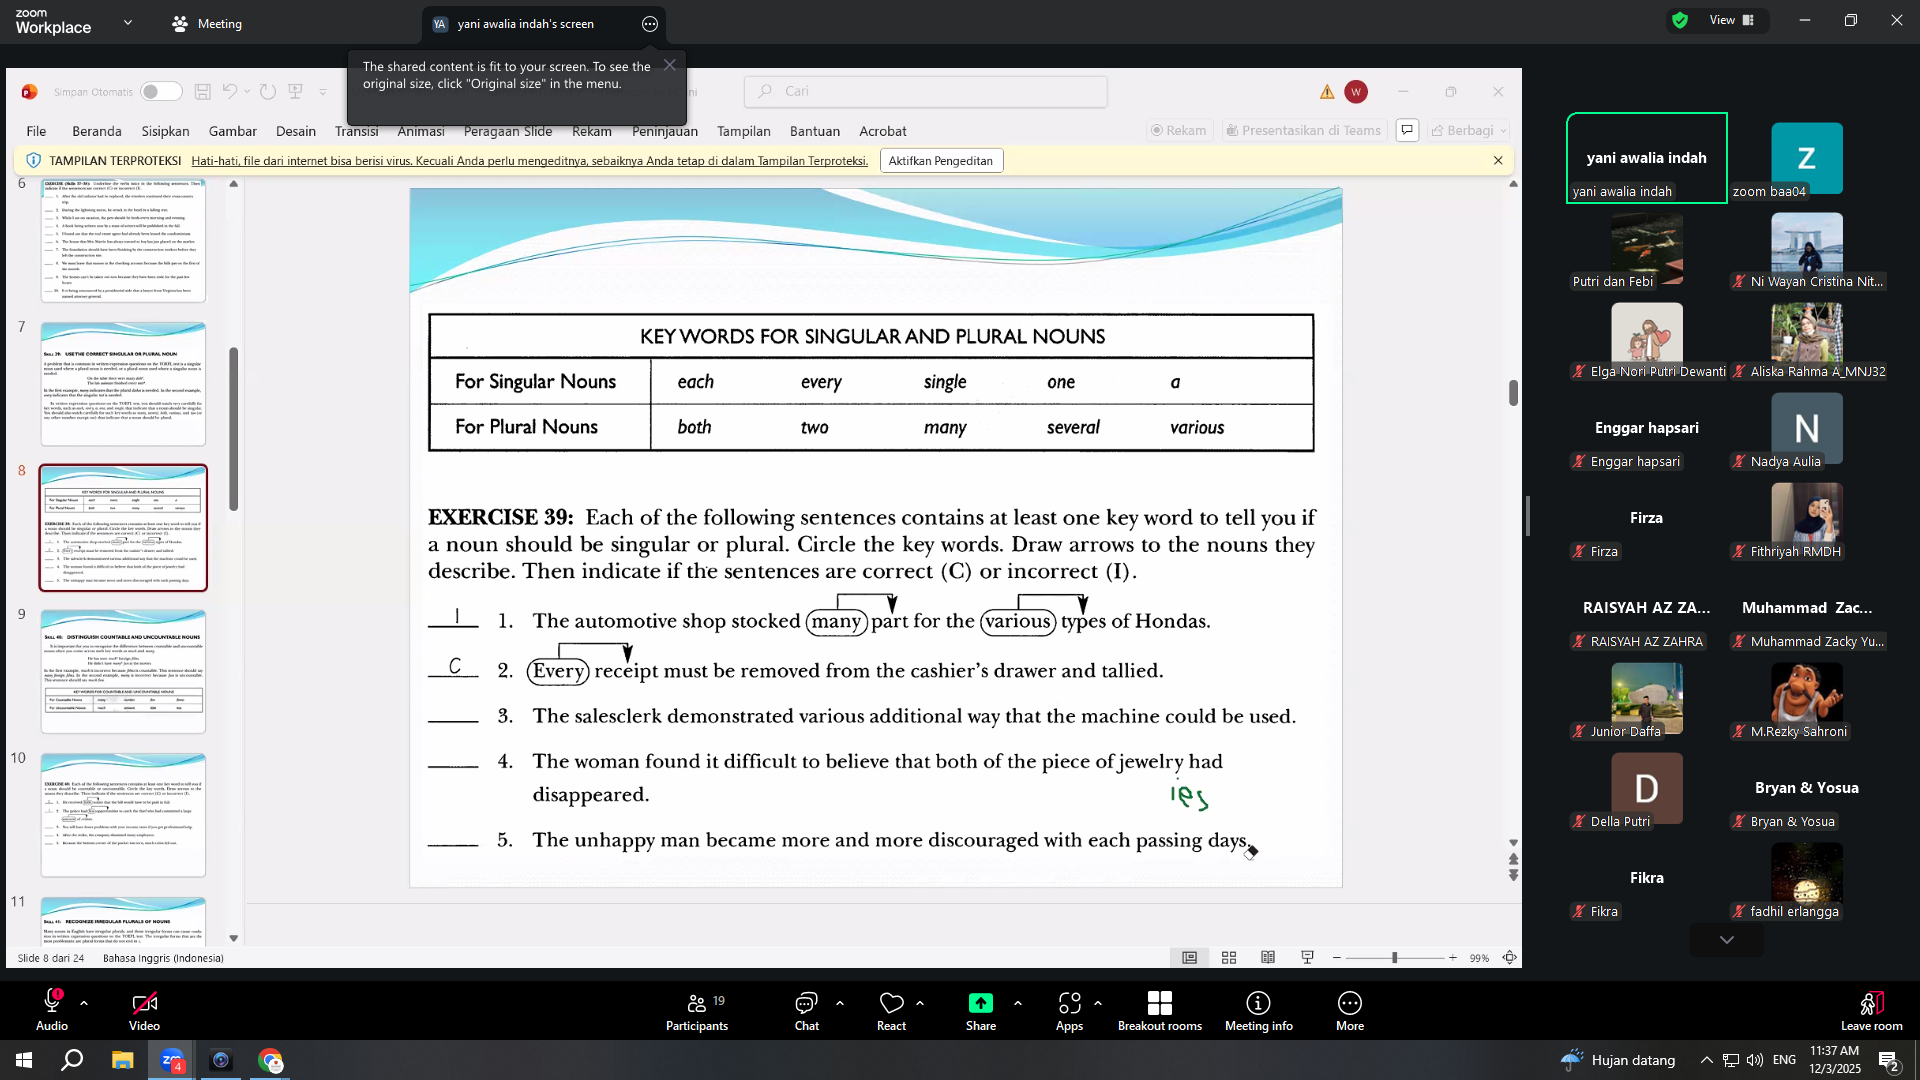Click the Meeting button in Zoom header

(207, 24)
